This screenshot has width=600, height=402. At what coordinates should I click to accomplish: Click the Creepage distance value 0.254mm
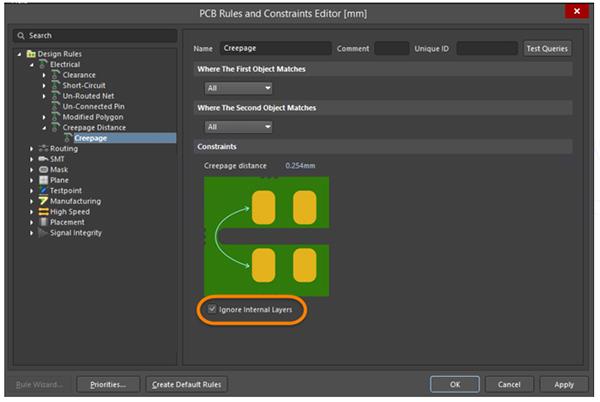(x=300, y=165)
